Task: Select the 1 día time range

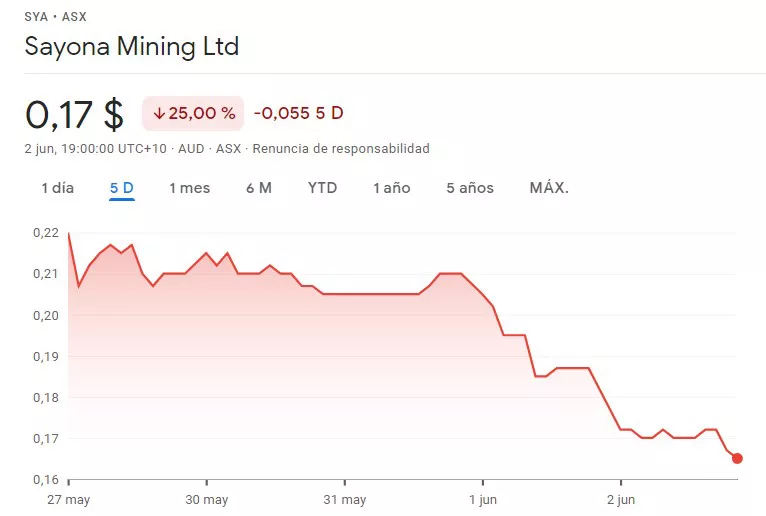Action: click(57, 188)
